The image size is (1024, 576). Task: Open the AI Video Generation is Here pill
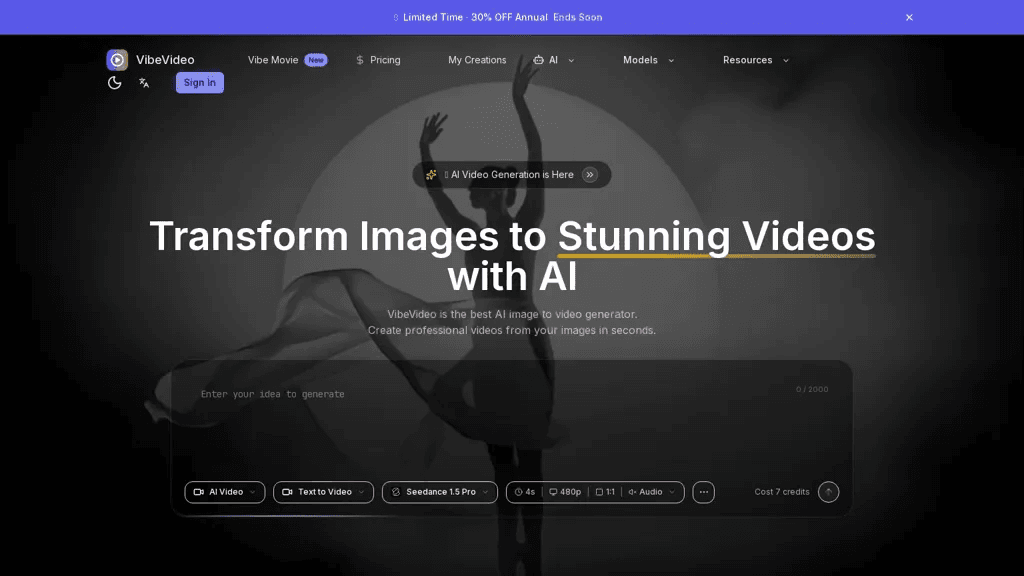tap(512, 174)
